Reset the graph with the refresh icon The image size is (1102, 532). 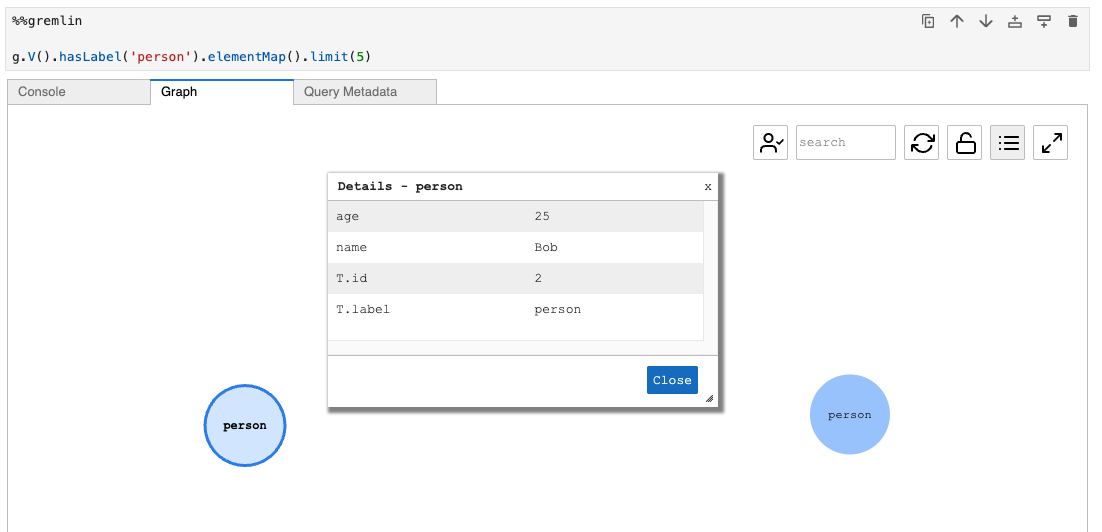(x=922, y=143)
